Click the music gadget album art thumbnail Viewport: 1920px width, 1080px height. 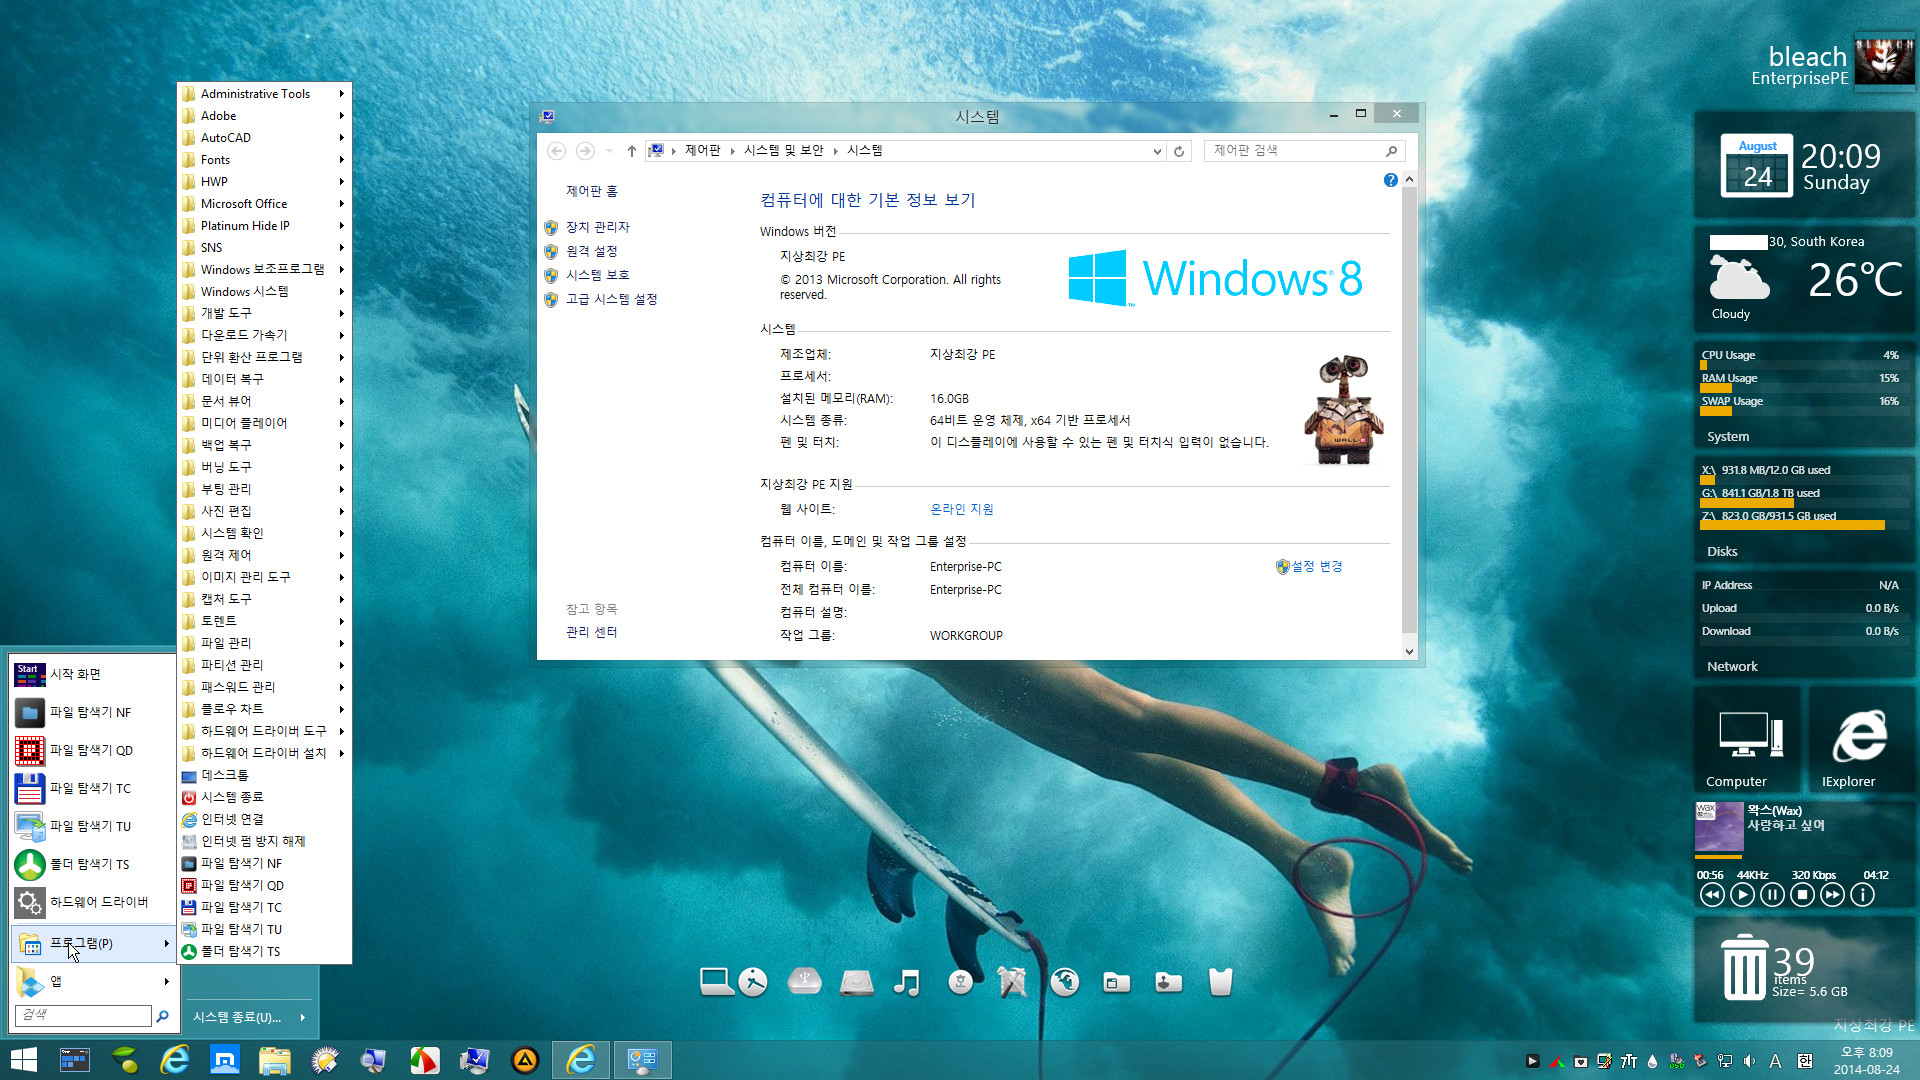coord(1719,827)
